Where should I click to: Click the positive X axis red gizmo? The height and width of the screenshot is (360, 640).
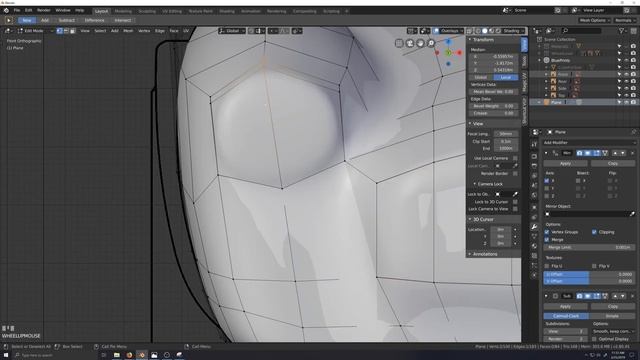tap(459, 53)
